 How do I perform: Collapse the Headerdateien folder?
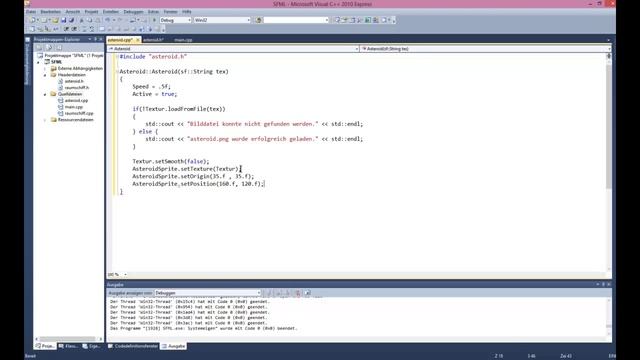click(x=45, y=75)
